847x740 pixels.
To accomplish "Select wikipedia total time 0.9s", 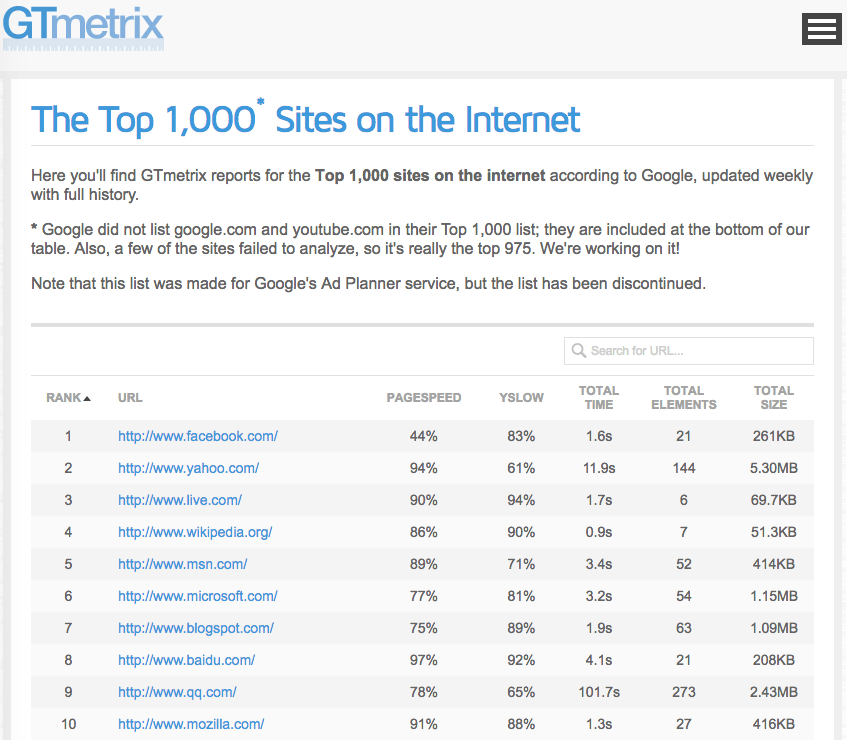I will [x=599, y=532].
